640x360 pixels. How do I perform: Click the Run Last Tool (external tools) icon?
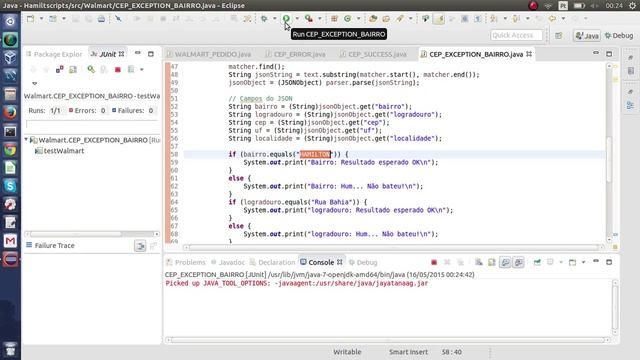309,18
